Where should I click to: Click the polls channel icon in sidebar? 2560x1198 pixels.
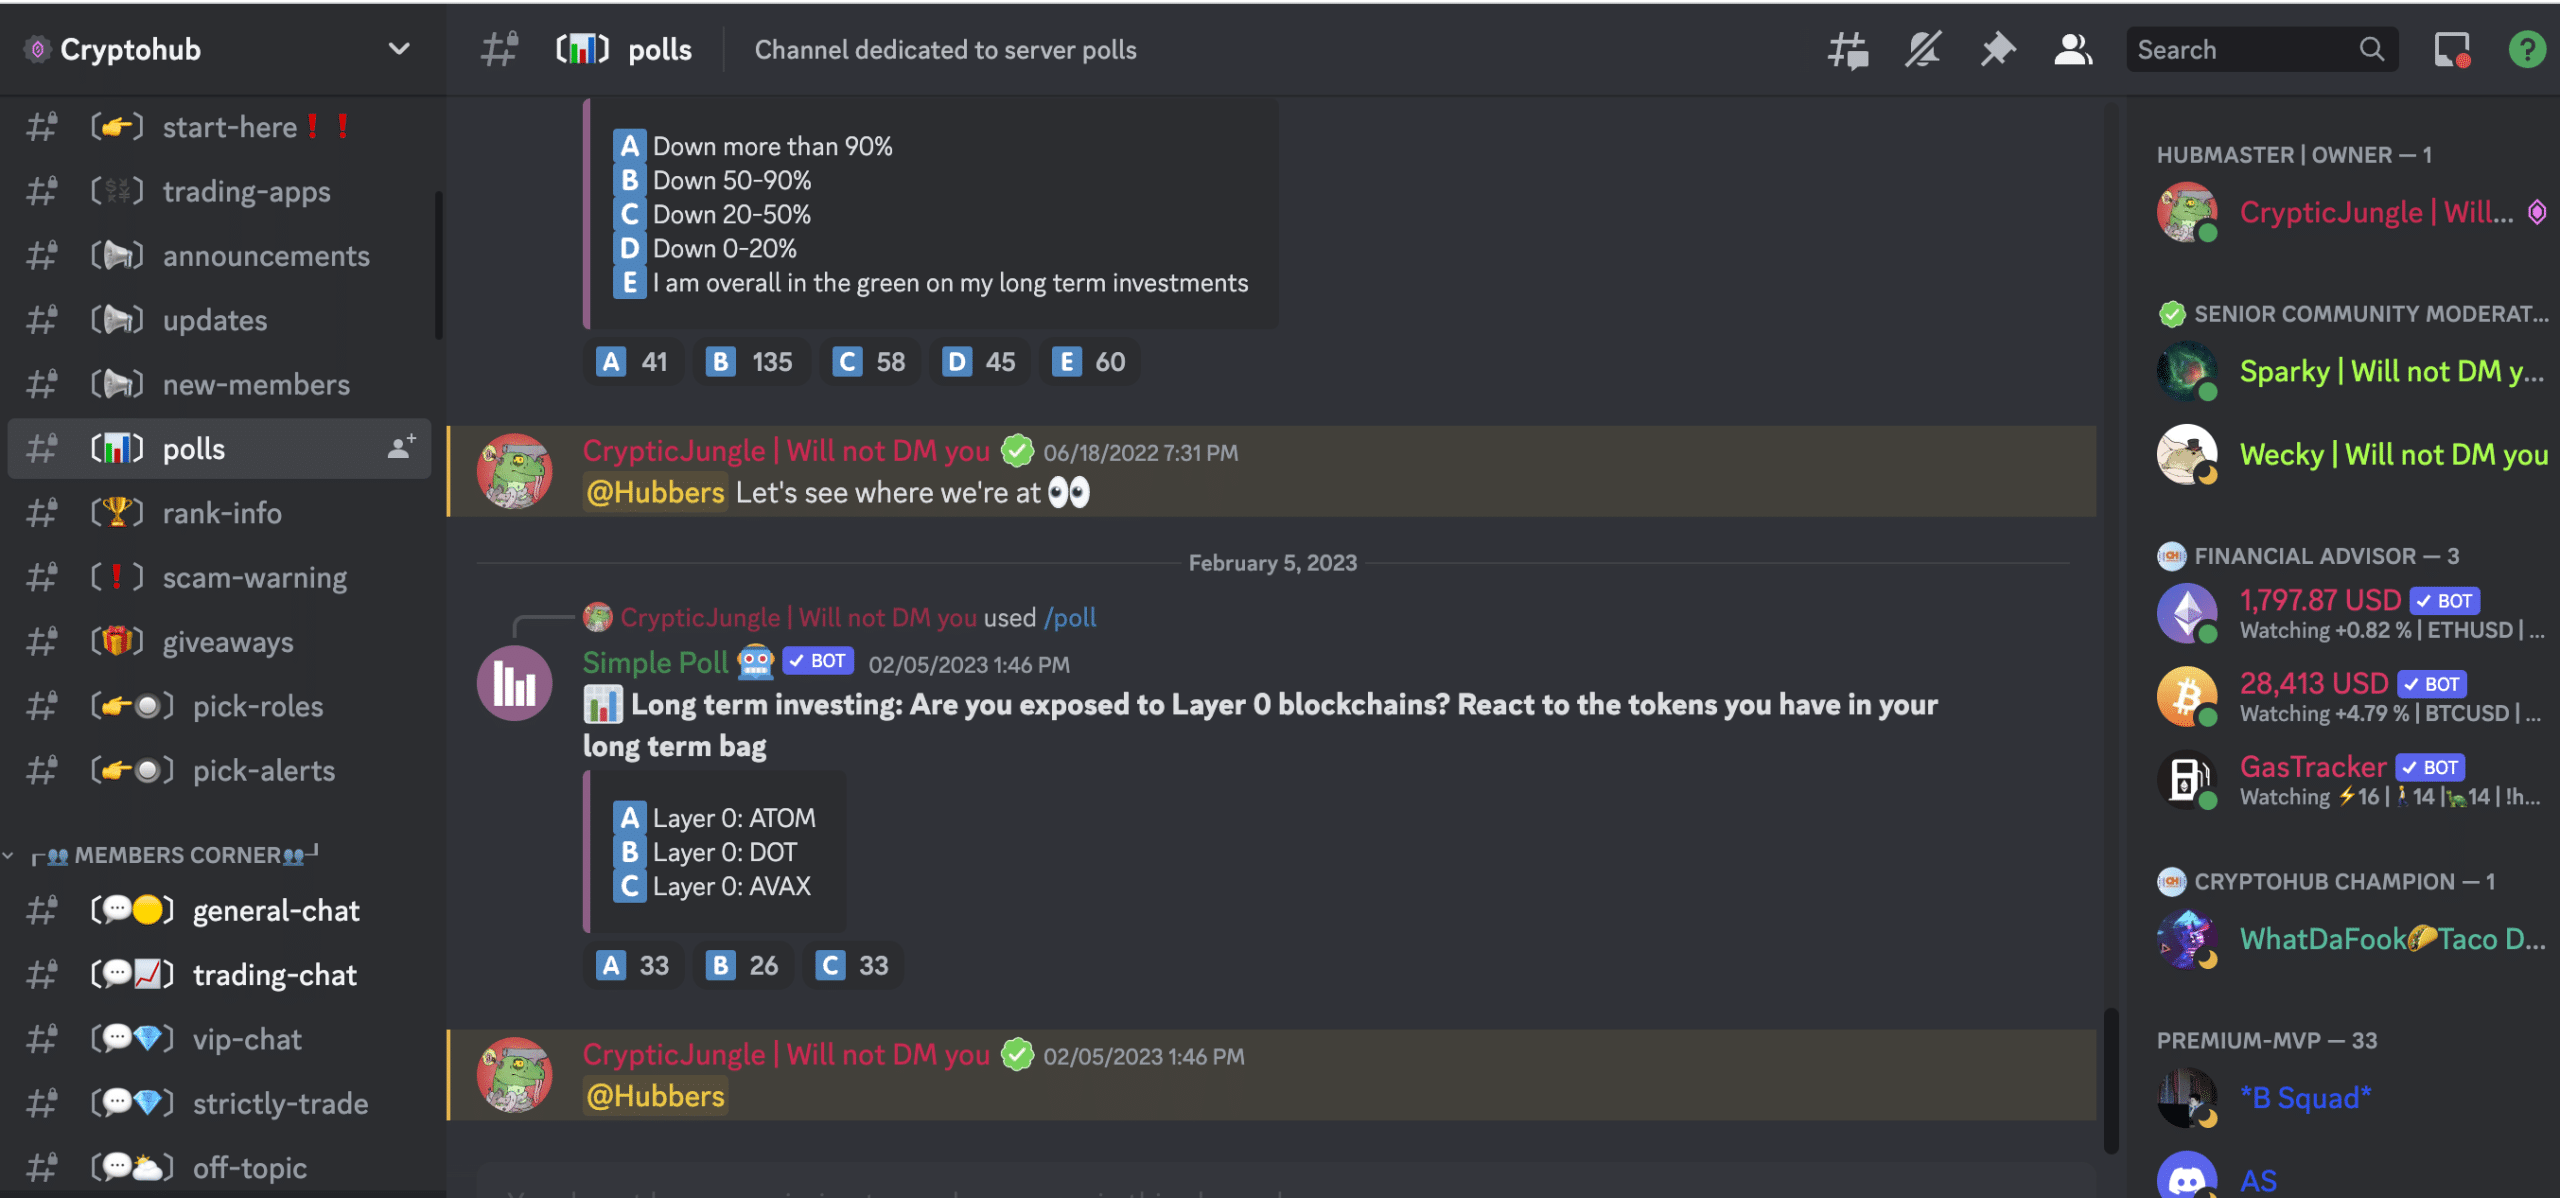[x=118, y=447]
